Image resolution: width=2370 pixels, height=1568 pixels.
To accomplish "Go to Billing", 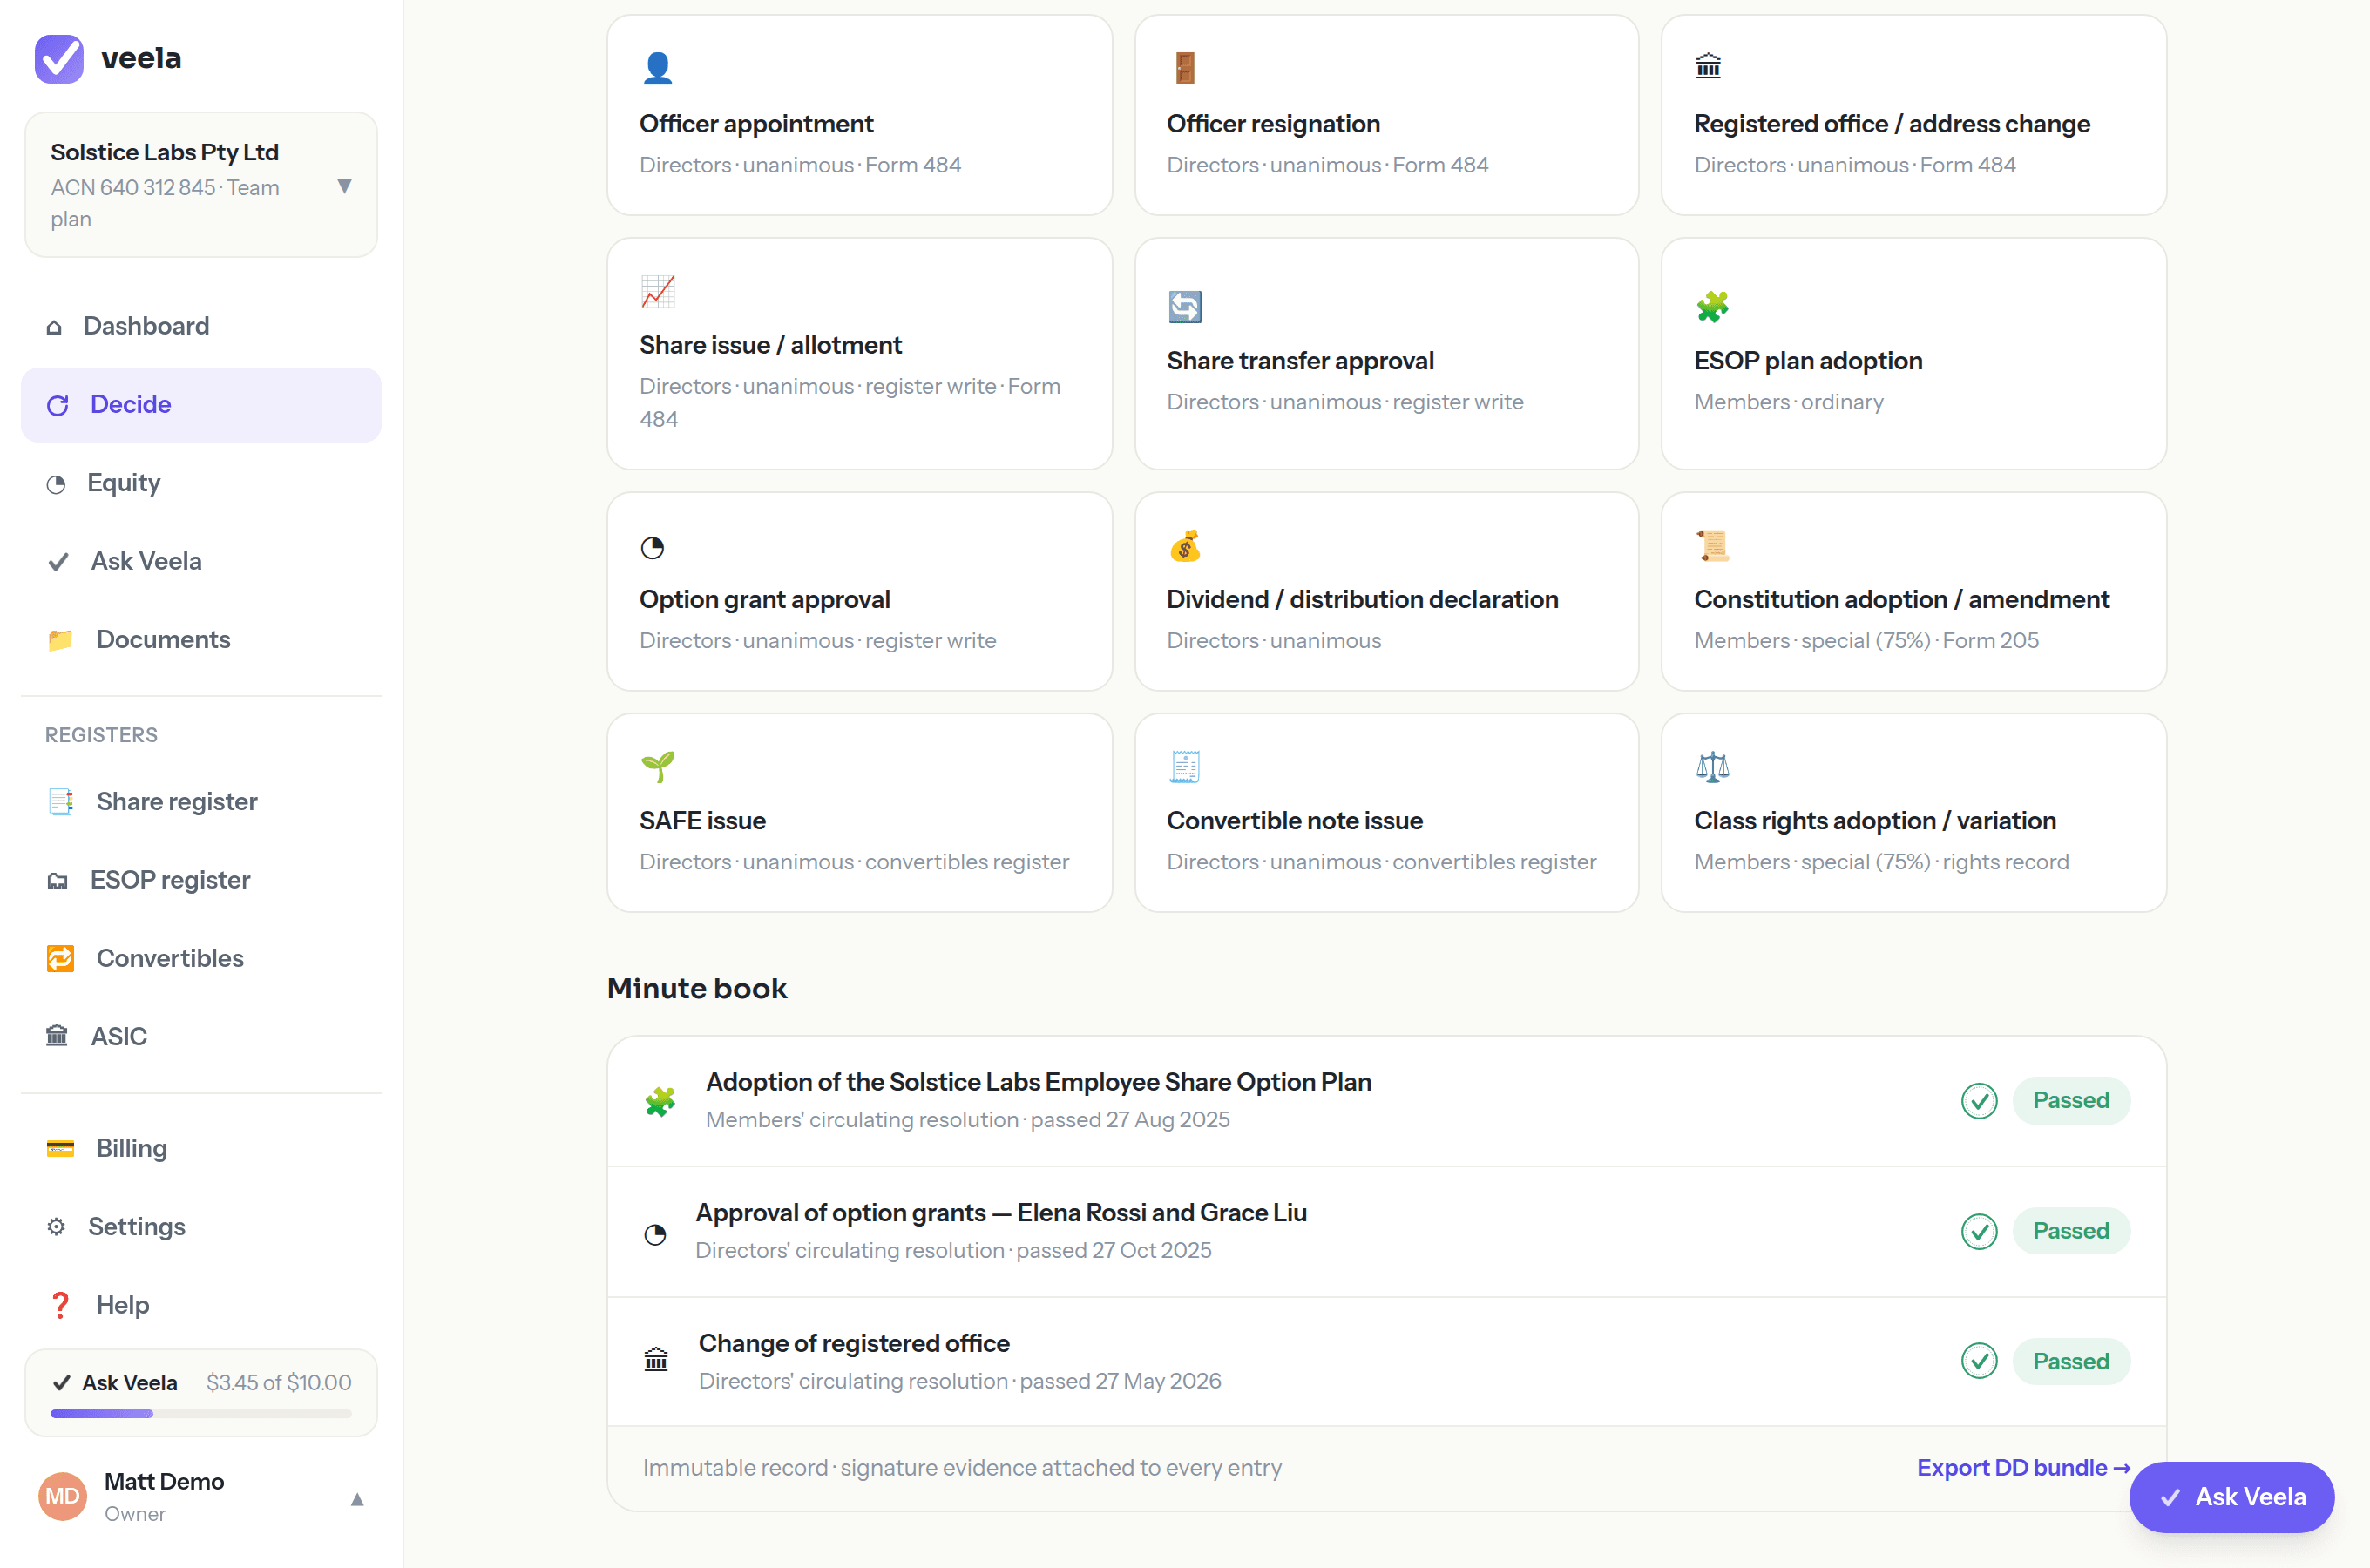I will pos(201,1149).
